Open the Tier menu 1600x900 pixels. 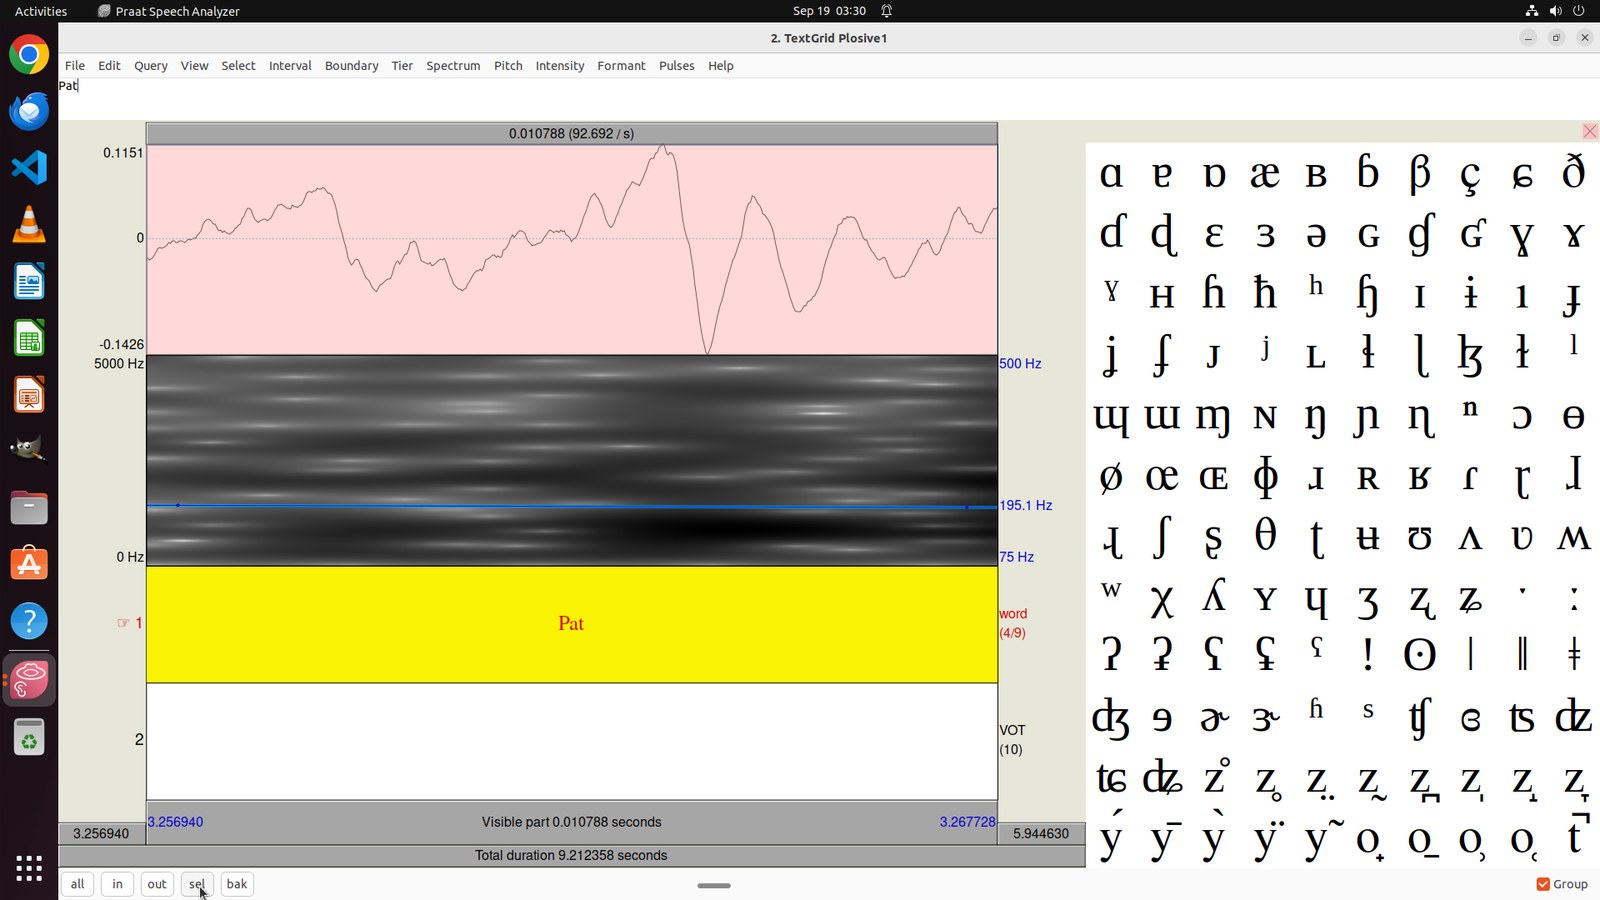pos(402,66)
